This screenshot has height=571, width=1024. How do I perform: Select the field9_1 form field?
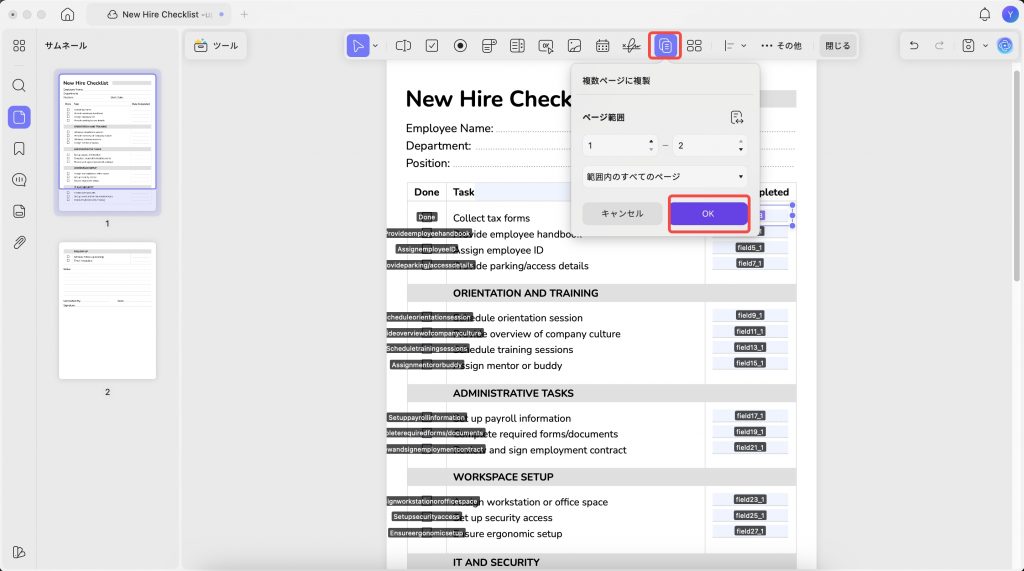(750, 315)
